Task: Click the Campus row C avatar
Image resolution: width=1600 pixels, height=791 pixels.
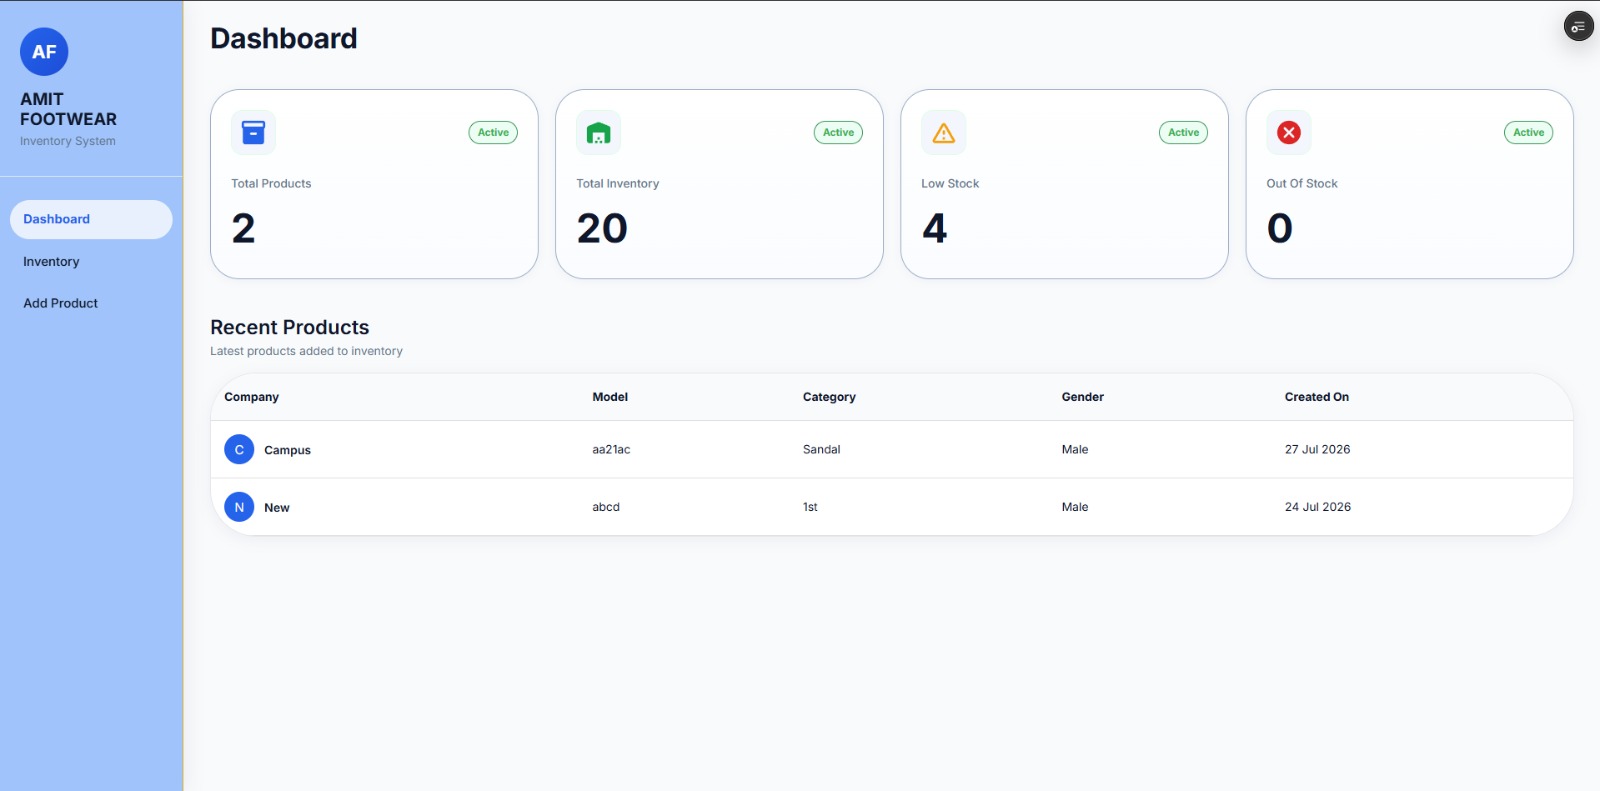Action: click(239, 450)
